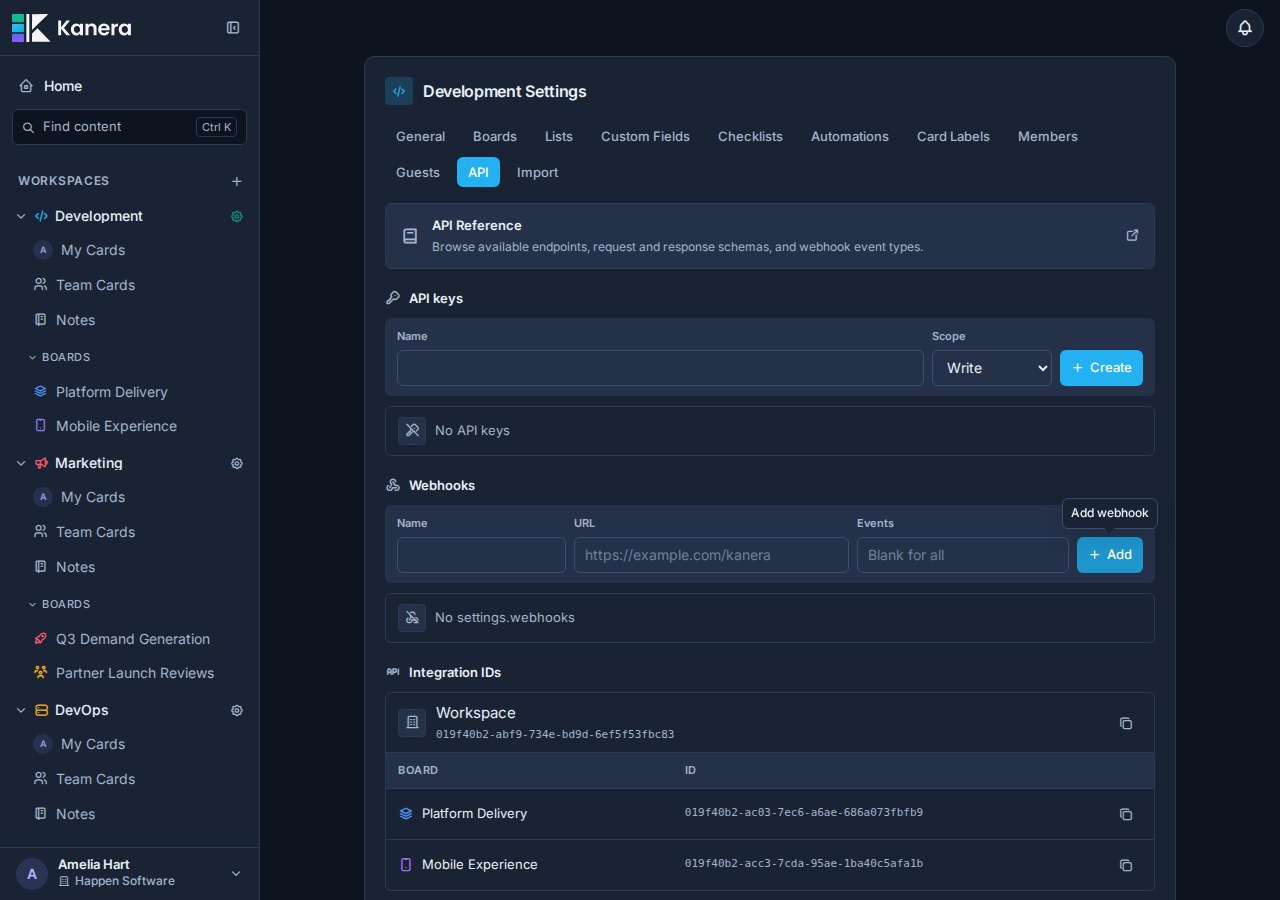Collapse the DevOps workspace tree
The height and width of the screenshot is (900, 1280).
click(21, 710)
